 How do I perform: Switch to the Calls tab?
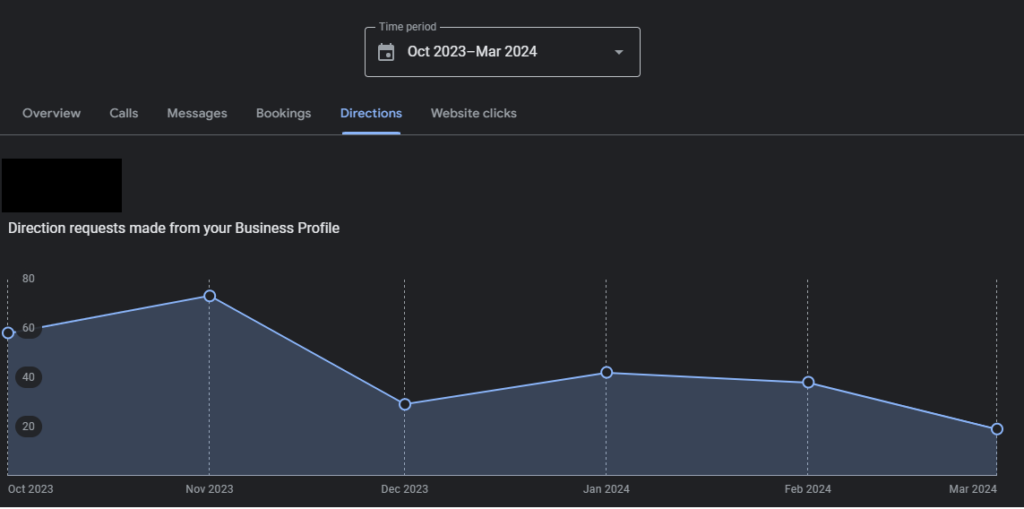coord(123,114)
